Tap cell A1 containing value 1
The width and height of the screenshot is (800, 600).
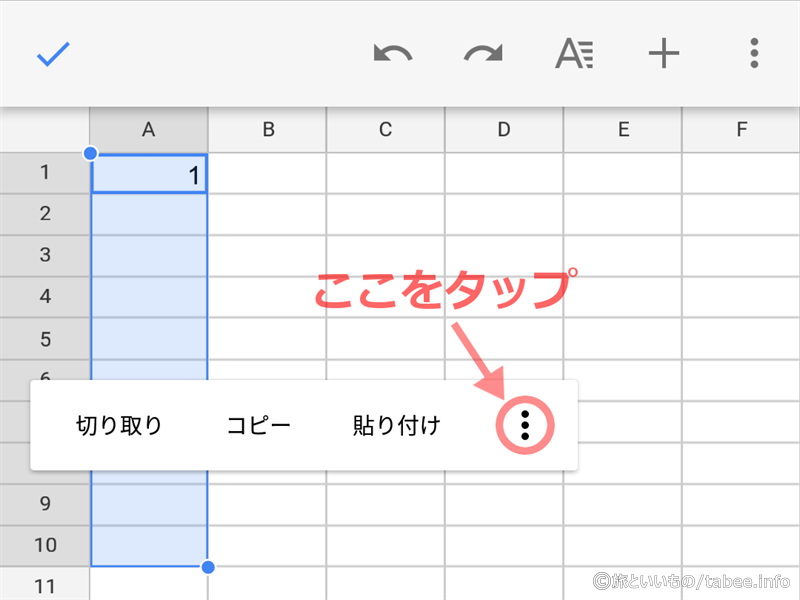[x=149, y=173]
